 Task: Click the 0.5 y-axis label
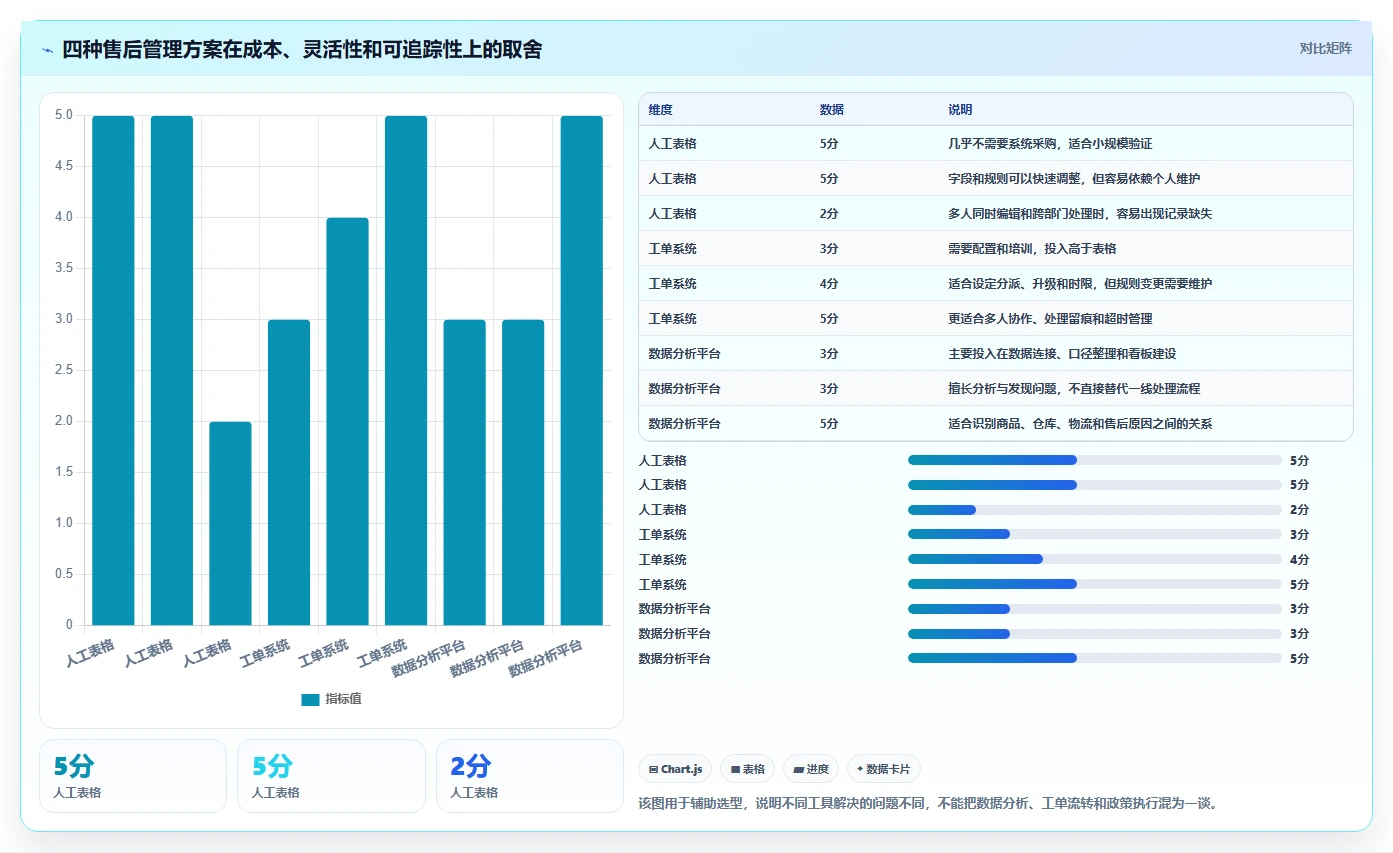[63, 574]
